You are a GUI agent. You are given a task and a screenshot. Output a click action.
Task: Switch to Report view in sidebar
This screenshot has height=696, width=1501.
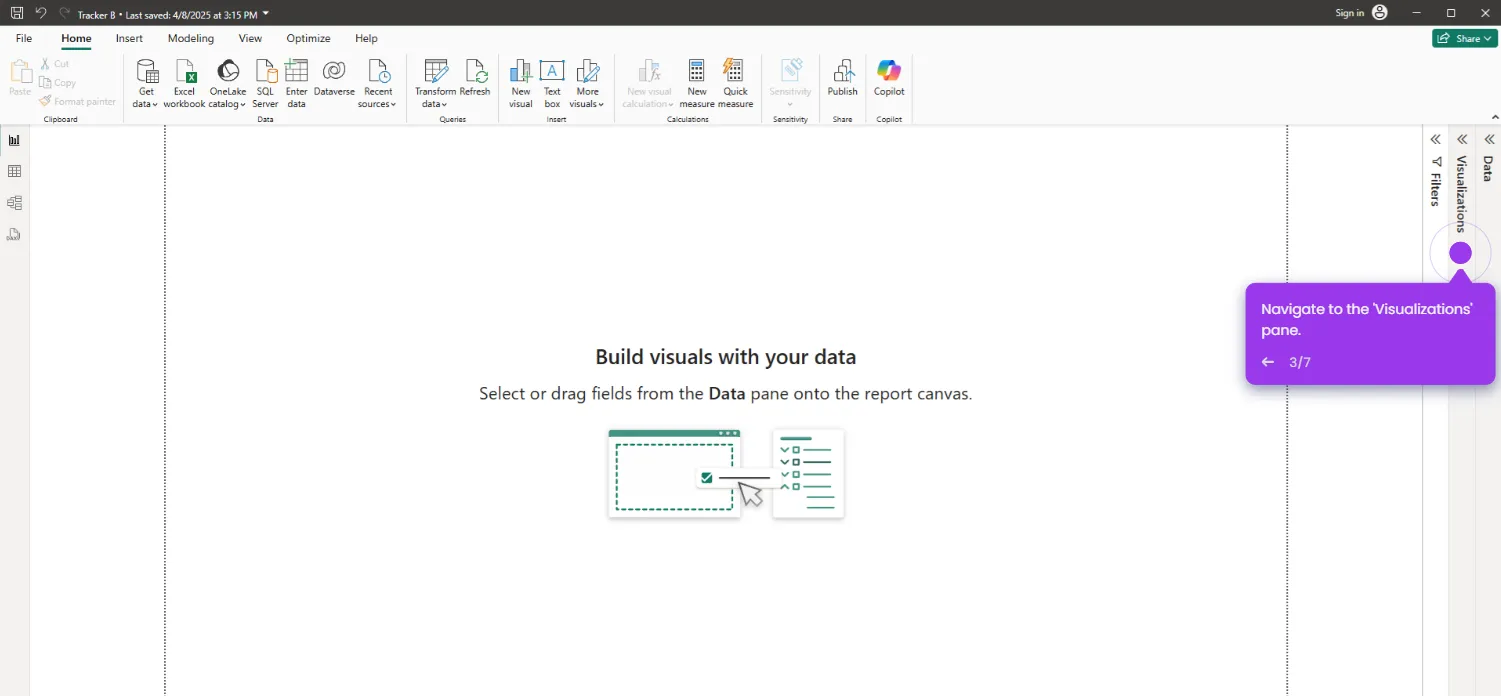click(14, 140)
